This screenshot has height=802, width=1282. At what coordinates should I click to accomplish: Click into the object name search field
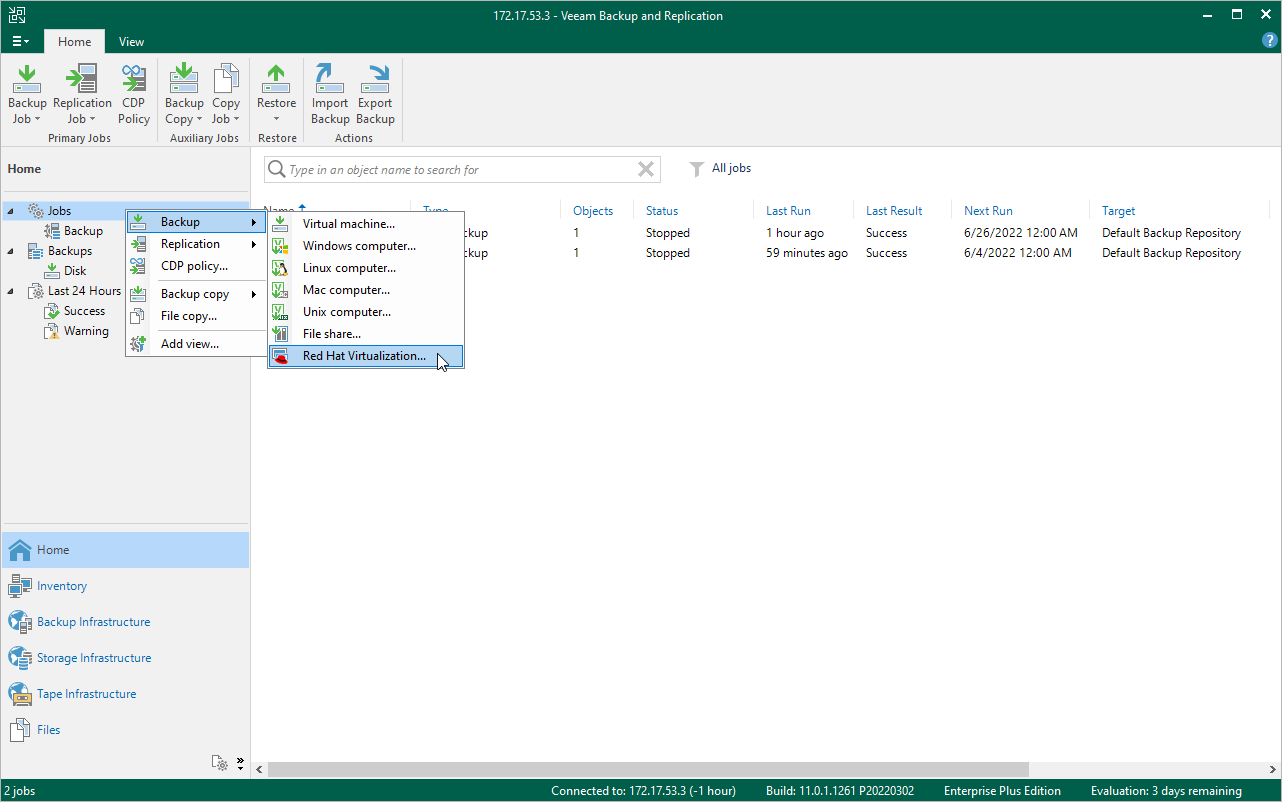(461, 170)
